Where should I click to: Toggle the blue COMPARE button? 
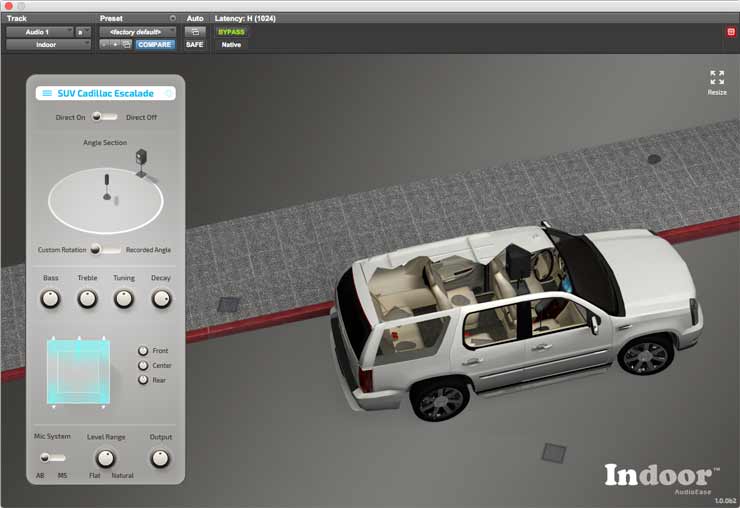155,44
